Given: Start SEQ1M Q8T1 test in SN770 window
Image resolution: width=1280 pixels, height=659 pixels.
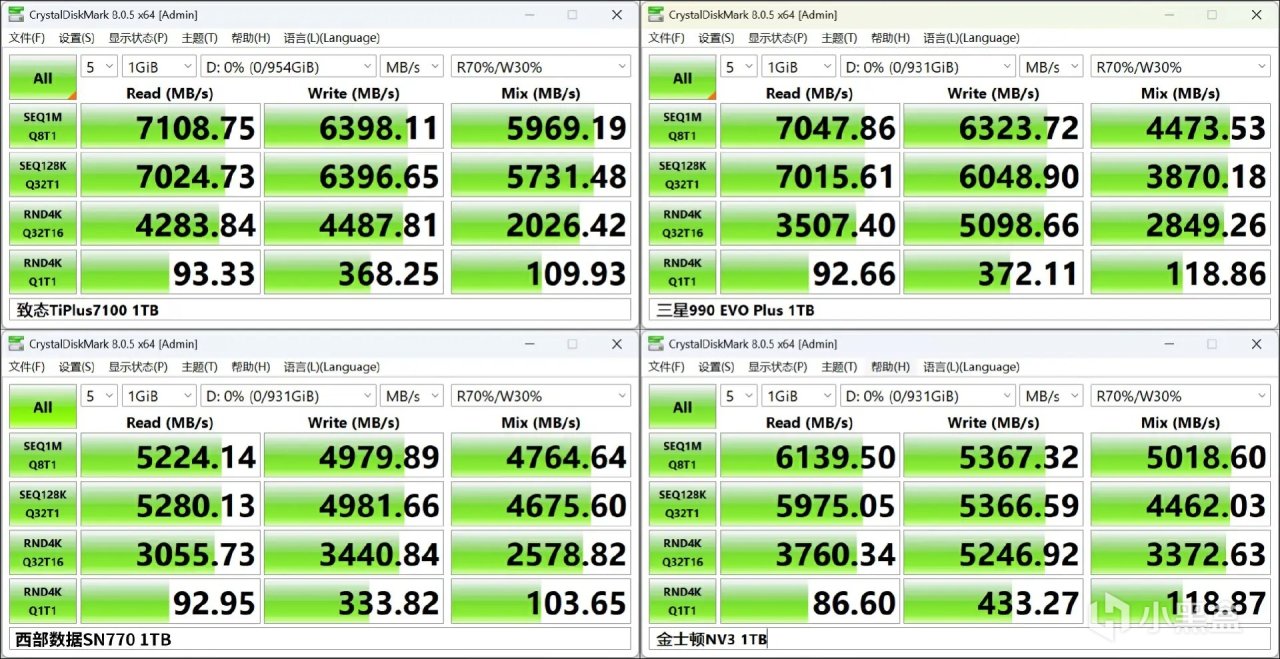Looking at the screenshot, I should [43, 455].
